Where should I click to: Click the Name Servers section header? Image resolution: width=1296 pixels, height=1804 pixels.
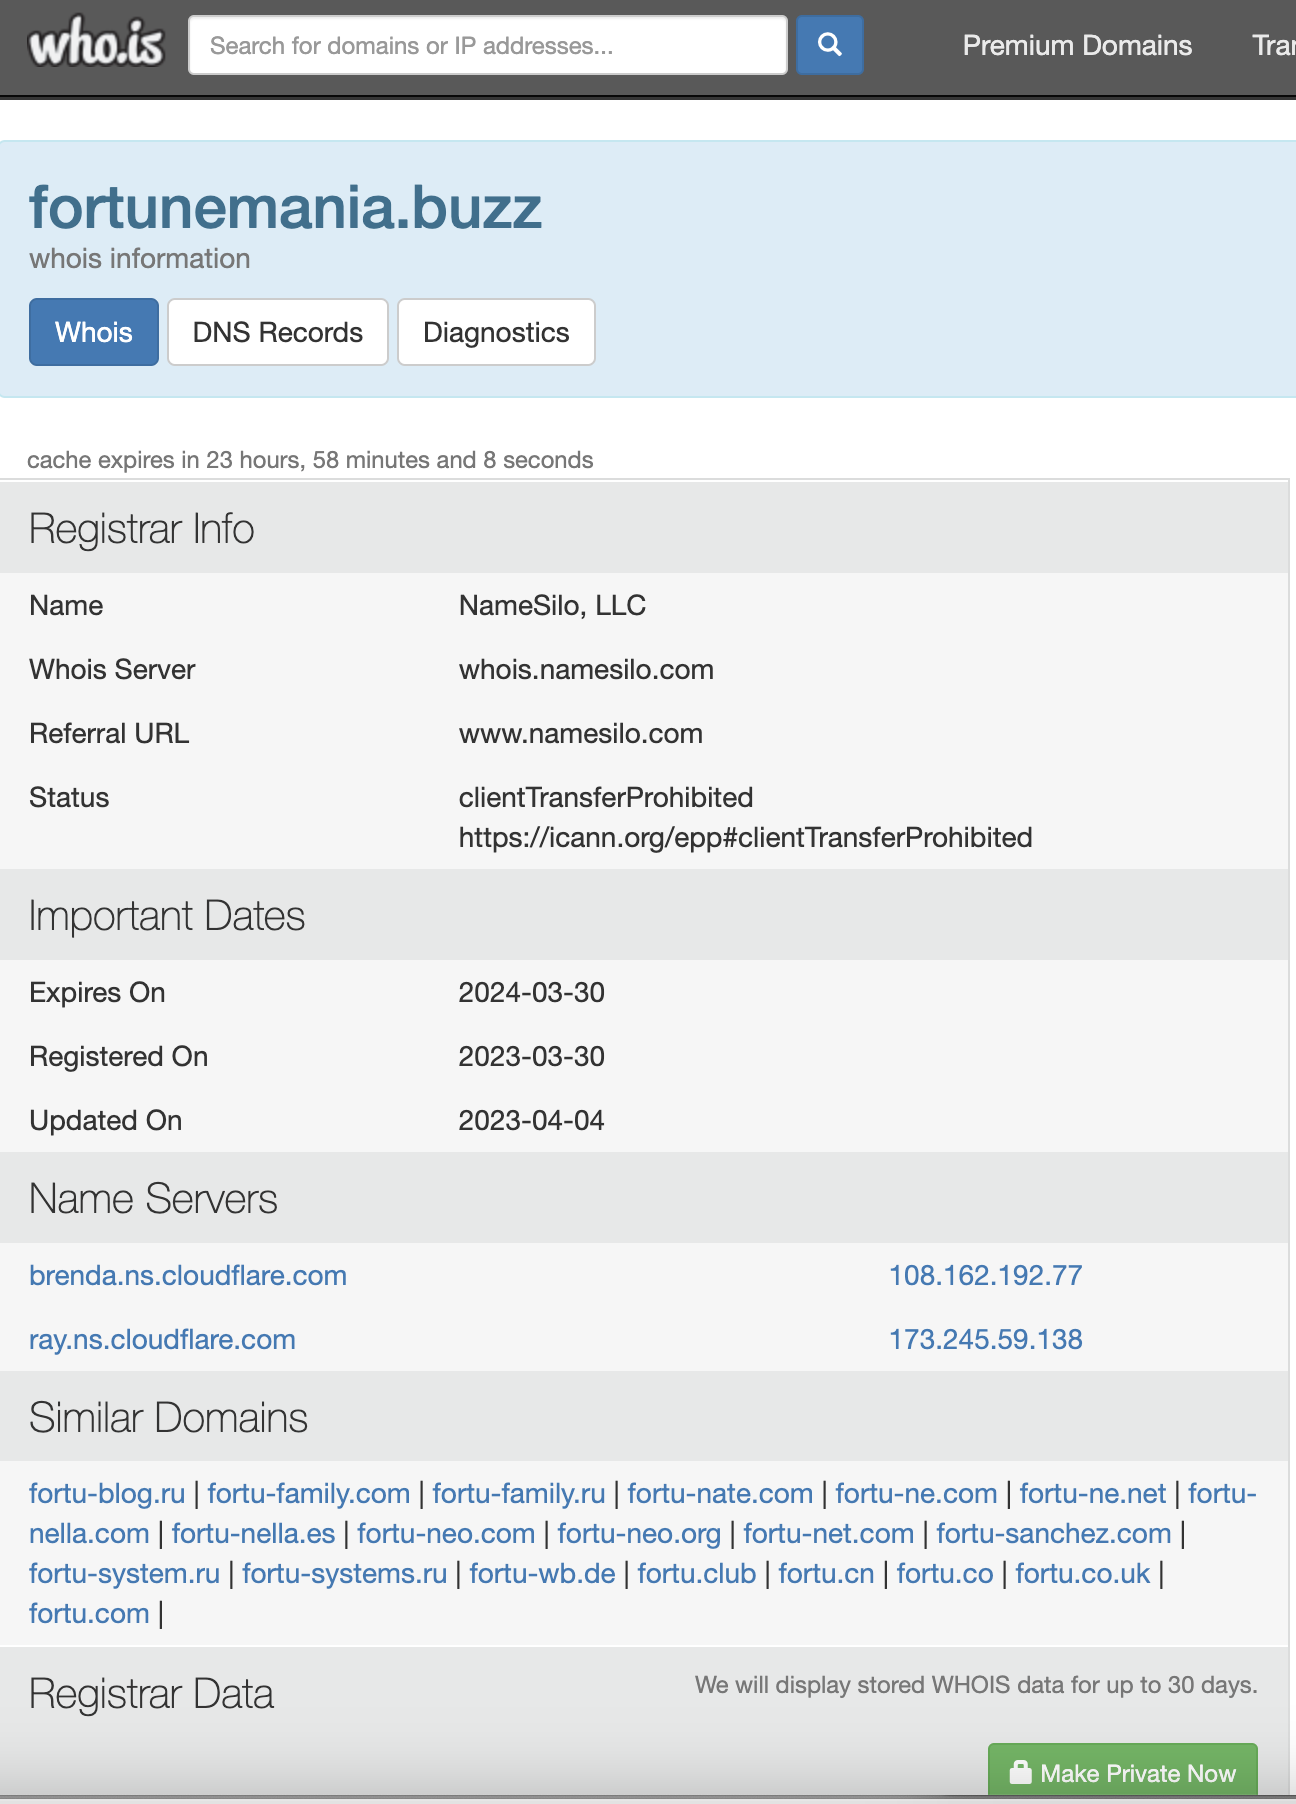[153, 1199]
